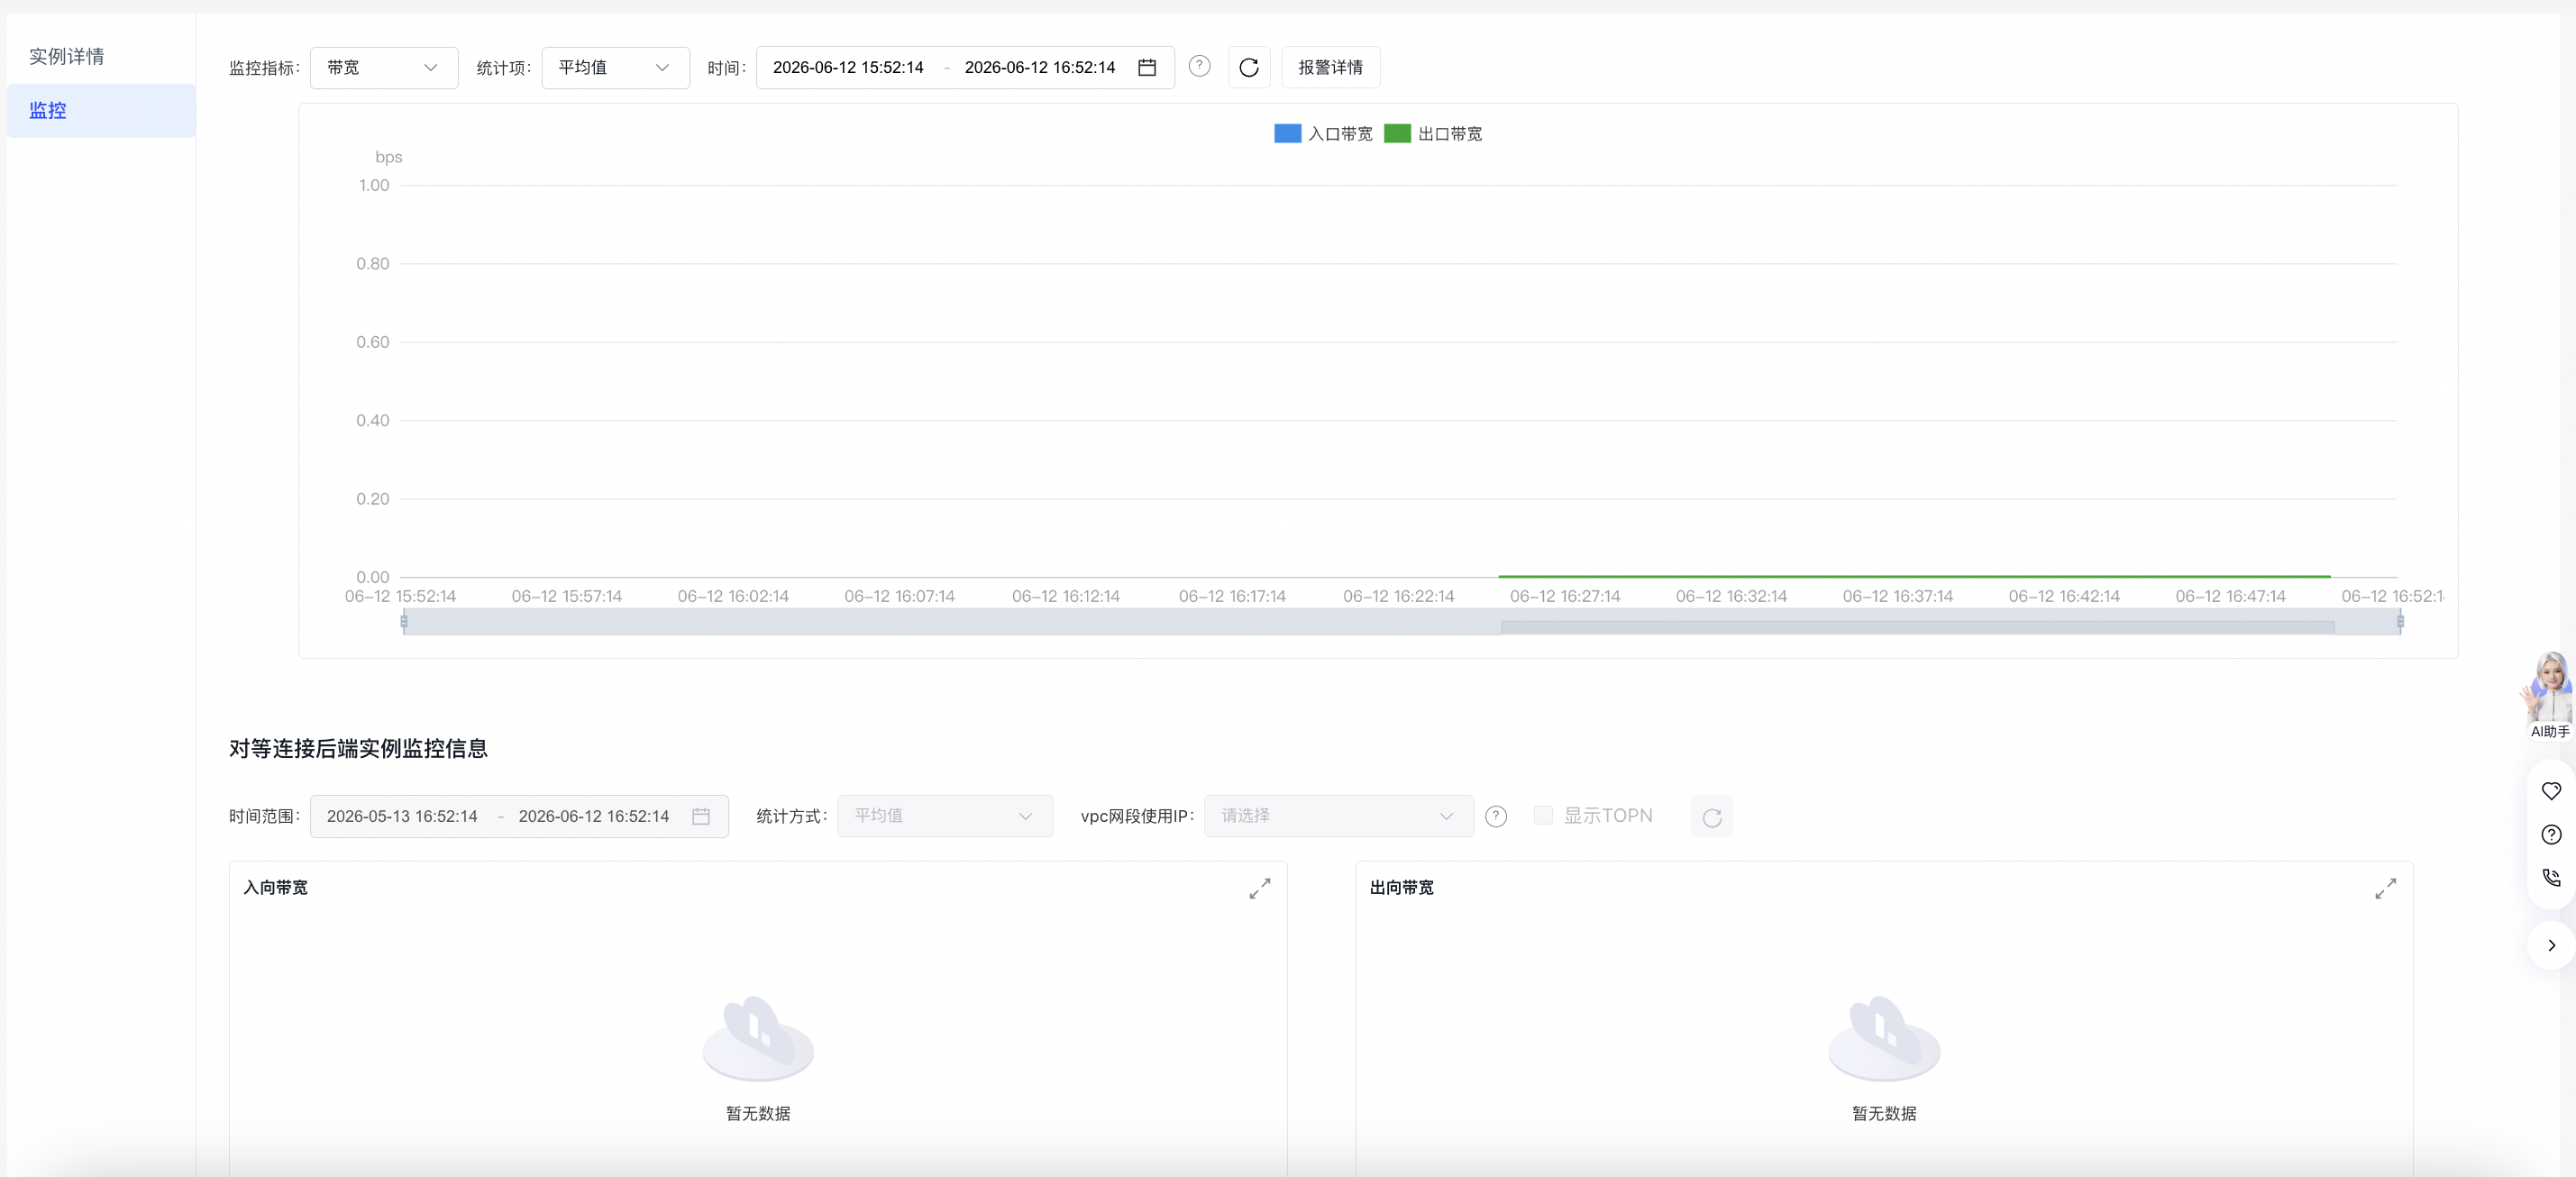Open the 监控指标 带宽 dropdown
Image resolution: width=2576 pixels, height=1177 pixels.
click(x=384, y=67)
